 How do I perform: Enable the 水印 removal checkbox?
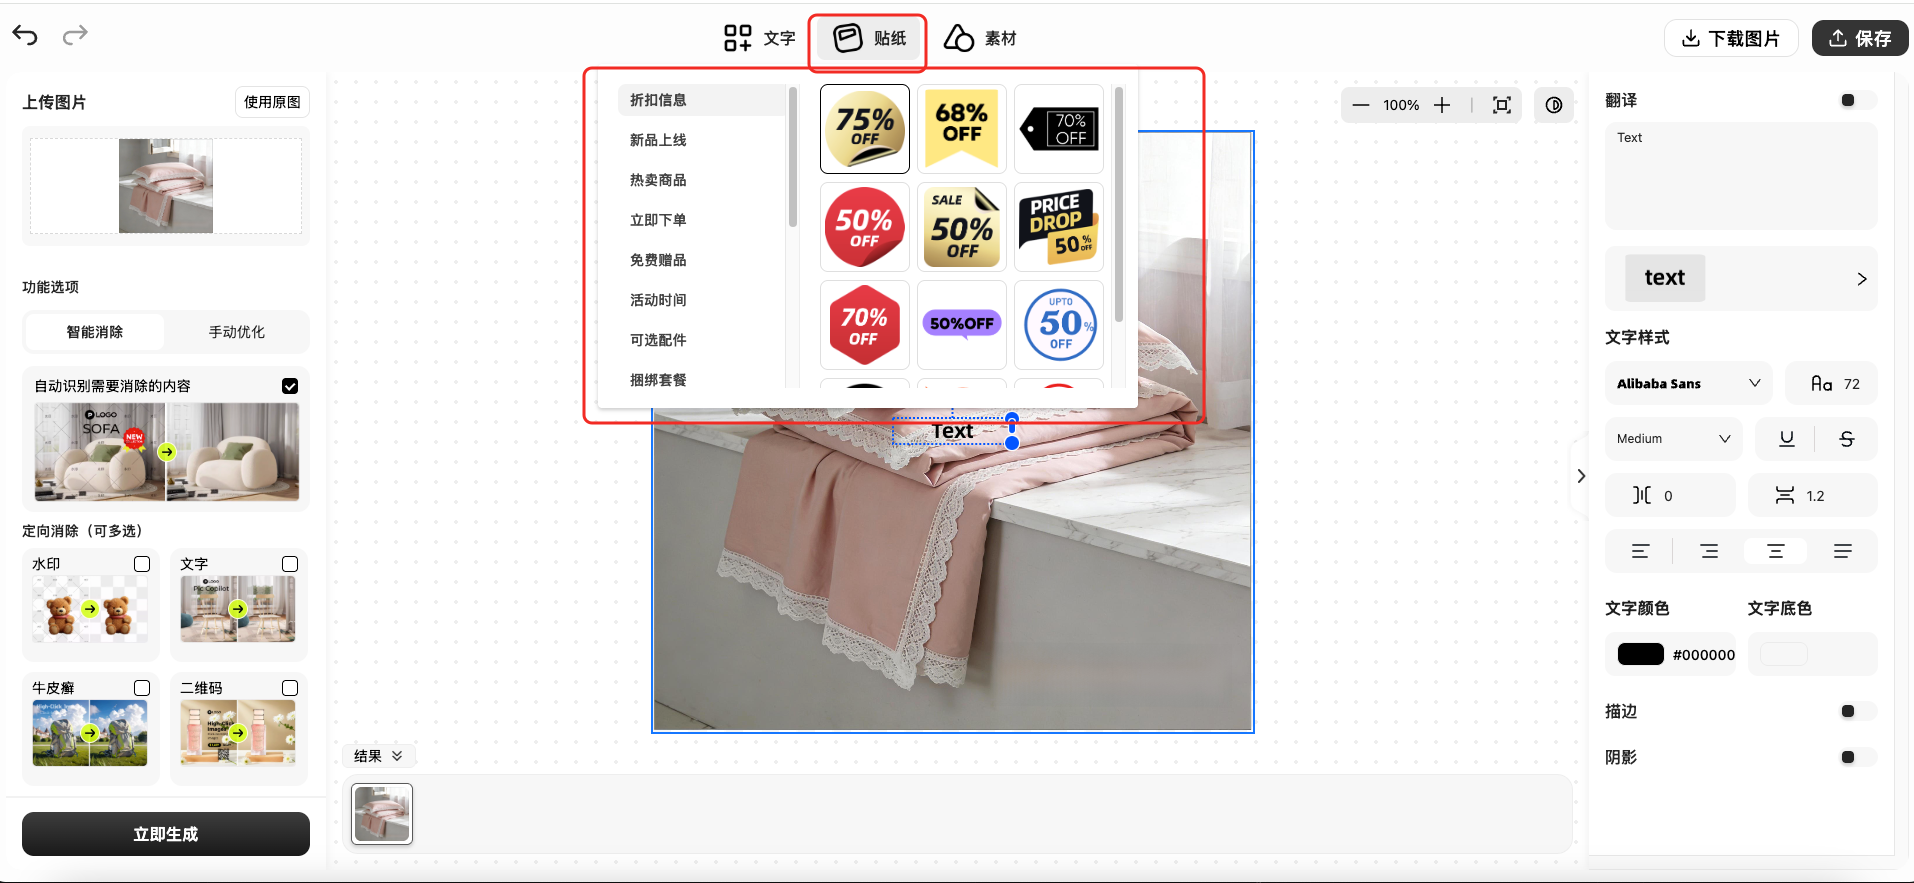click(142, 564)
